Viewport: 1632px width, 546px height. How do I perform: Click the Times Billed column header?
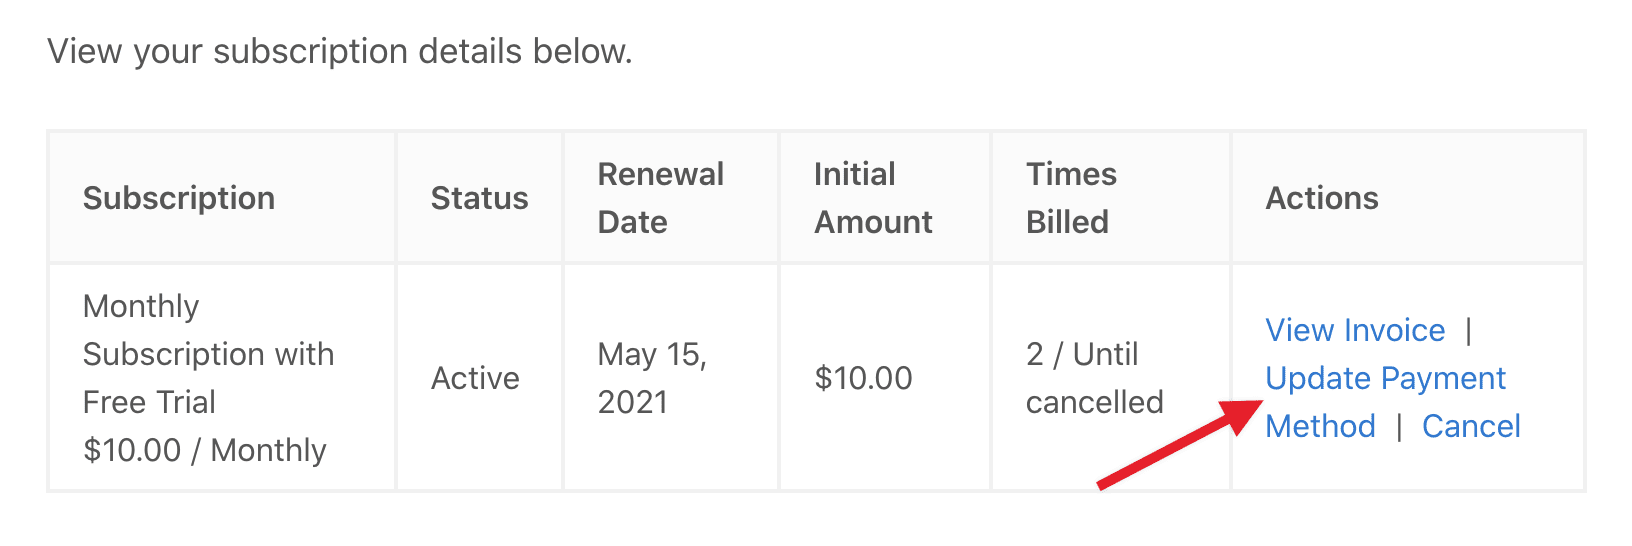[1071, 198]
